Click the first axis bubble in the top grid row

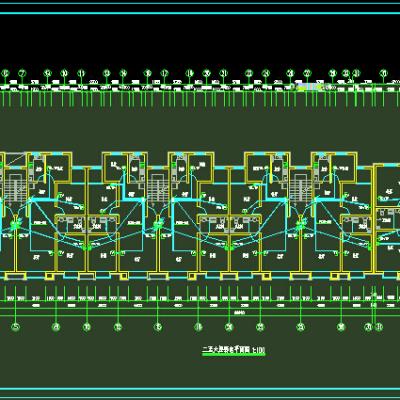(x=5, y=73)
